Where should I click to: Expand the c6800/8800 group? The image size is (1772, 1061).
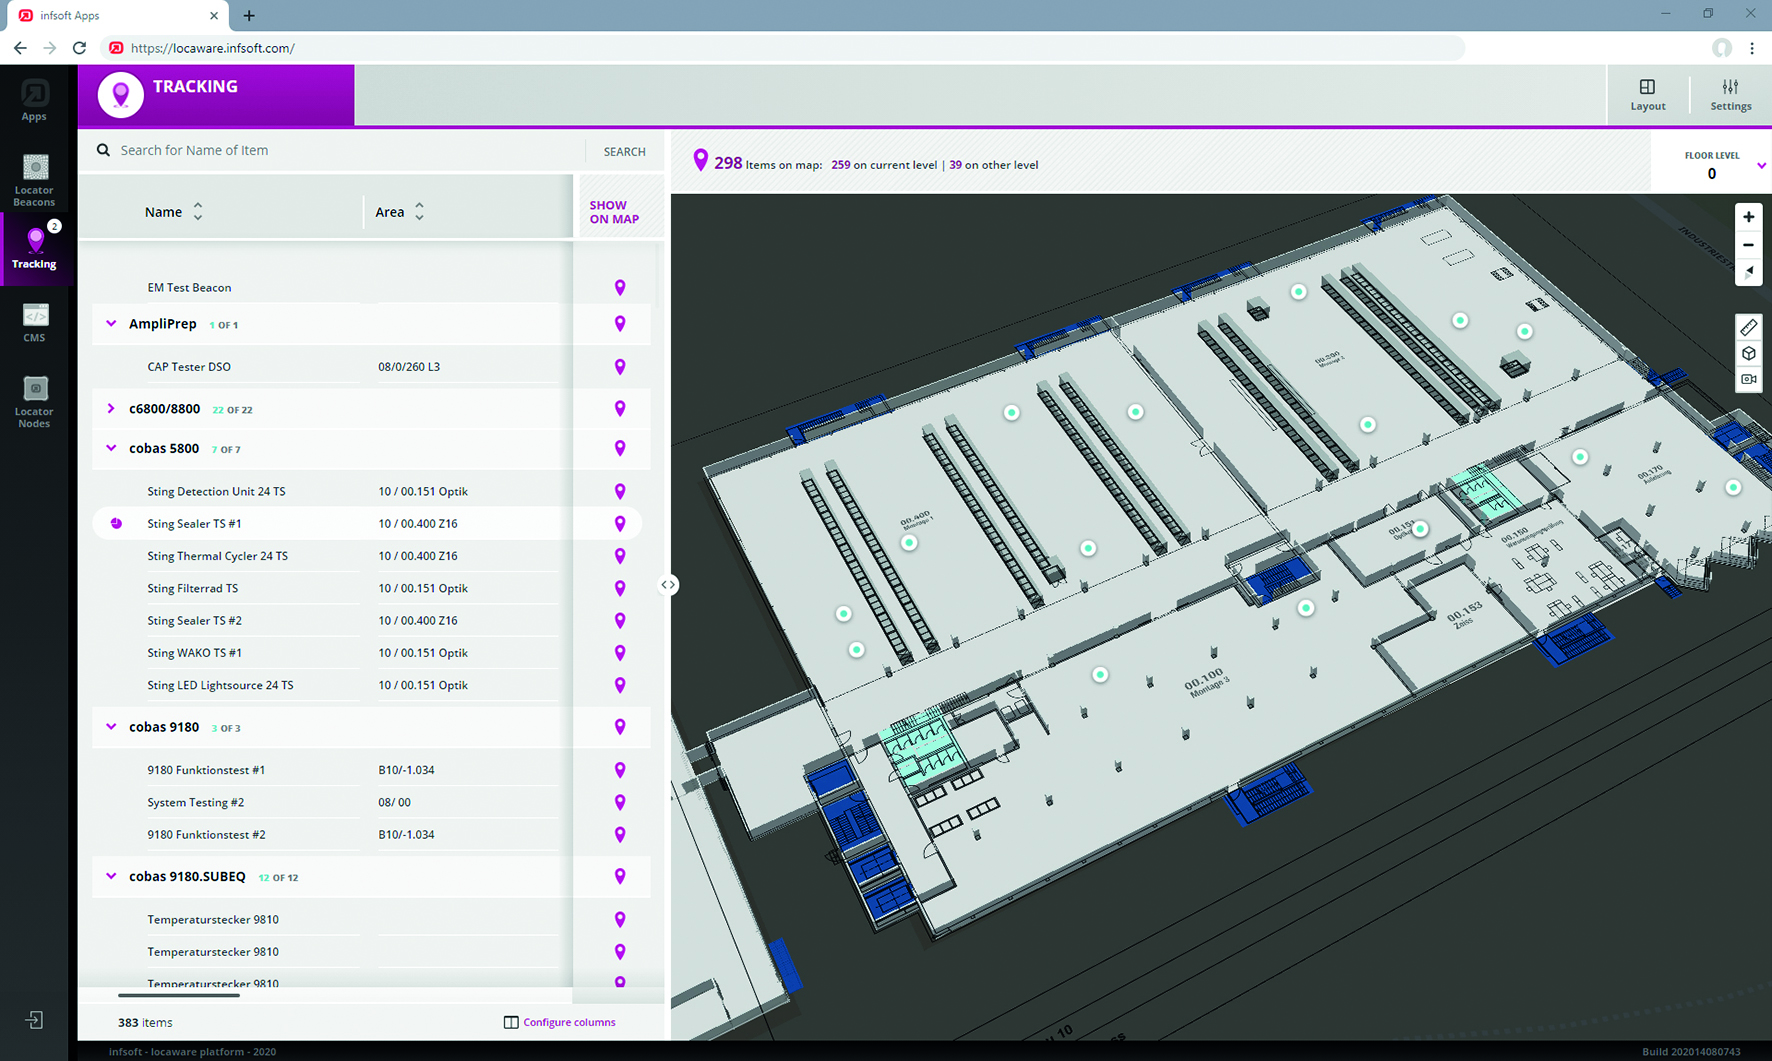[x=110, y=408]
